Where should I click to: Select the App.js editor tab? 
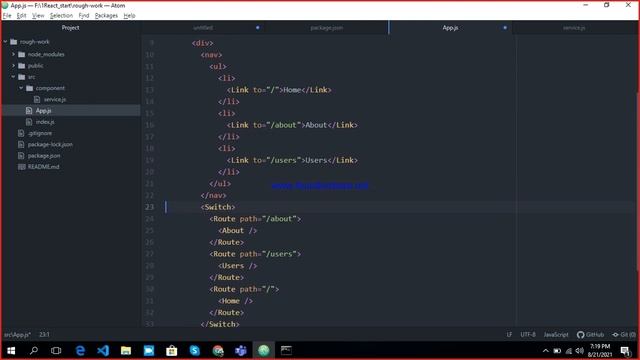450,28
